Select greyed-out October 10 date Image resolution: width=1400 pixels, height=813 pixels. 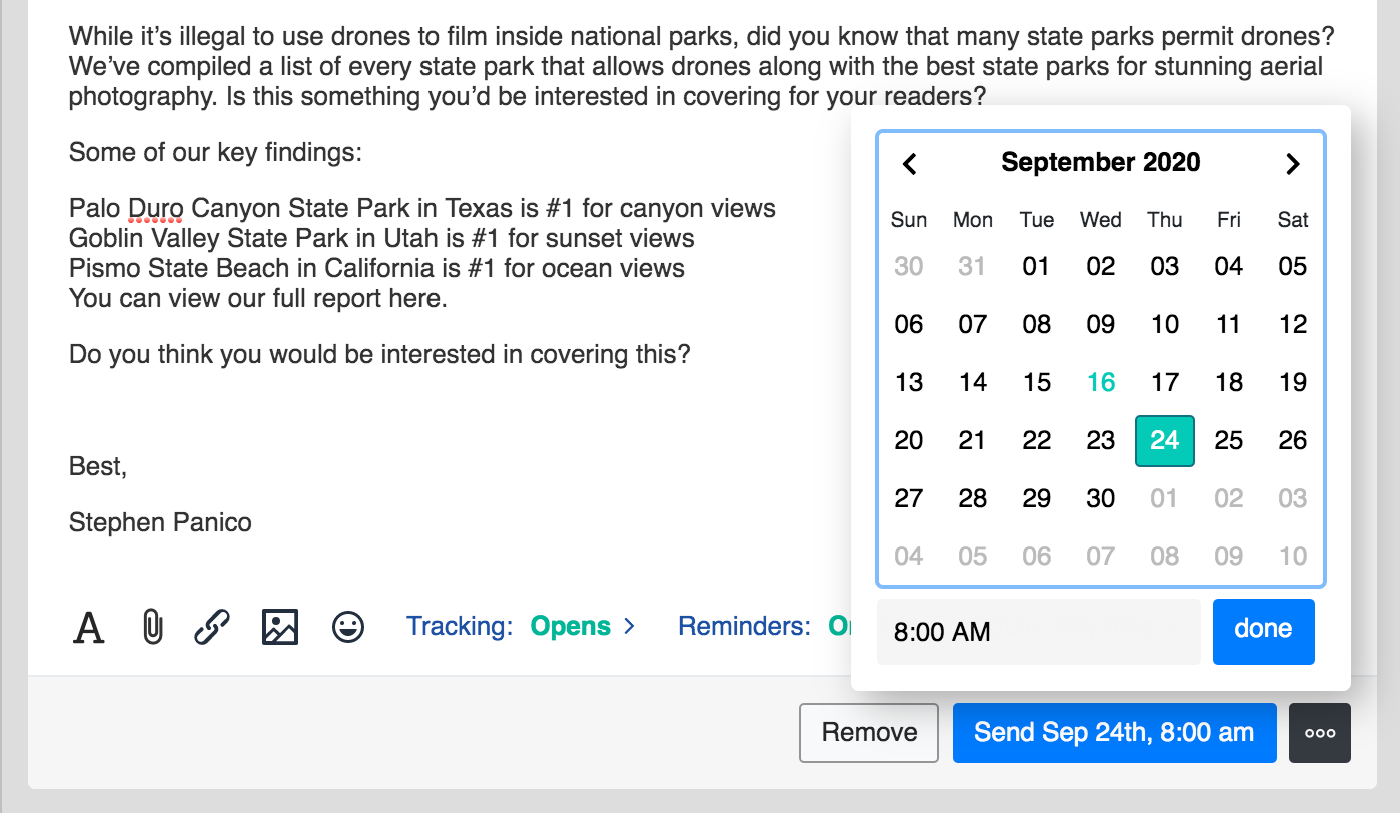click(1293, 556)
